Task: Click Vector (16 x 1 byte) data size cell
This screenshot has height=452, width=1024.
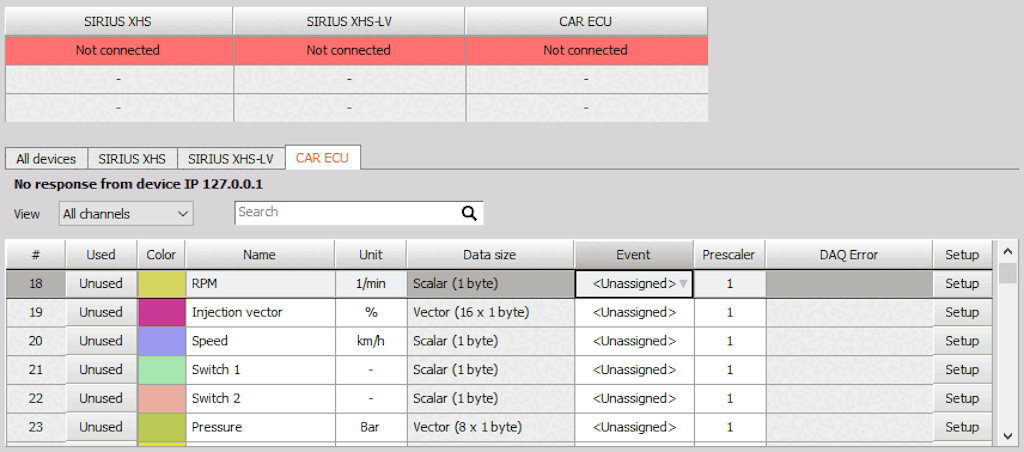Action: (490, 312)
